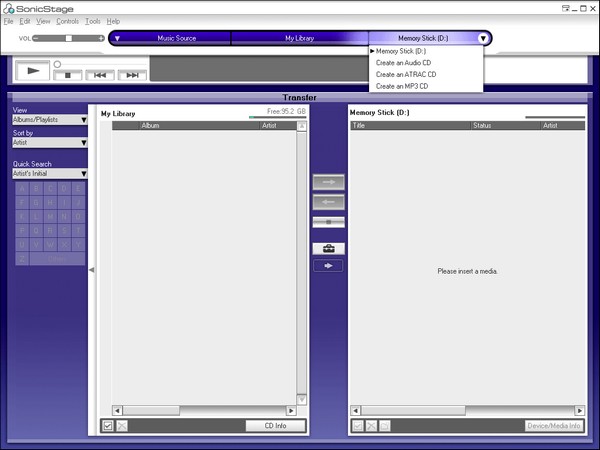Click My Library horizontal scrollbar thumb

coord(151,411)
